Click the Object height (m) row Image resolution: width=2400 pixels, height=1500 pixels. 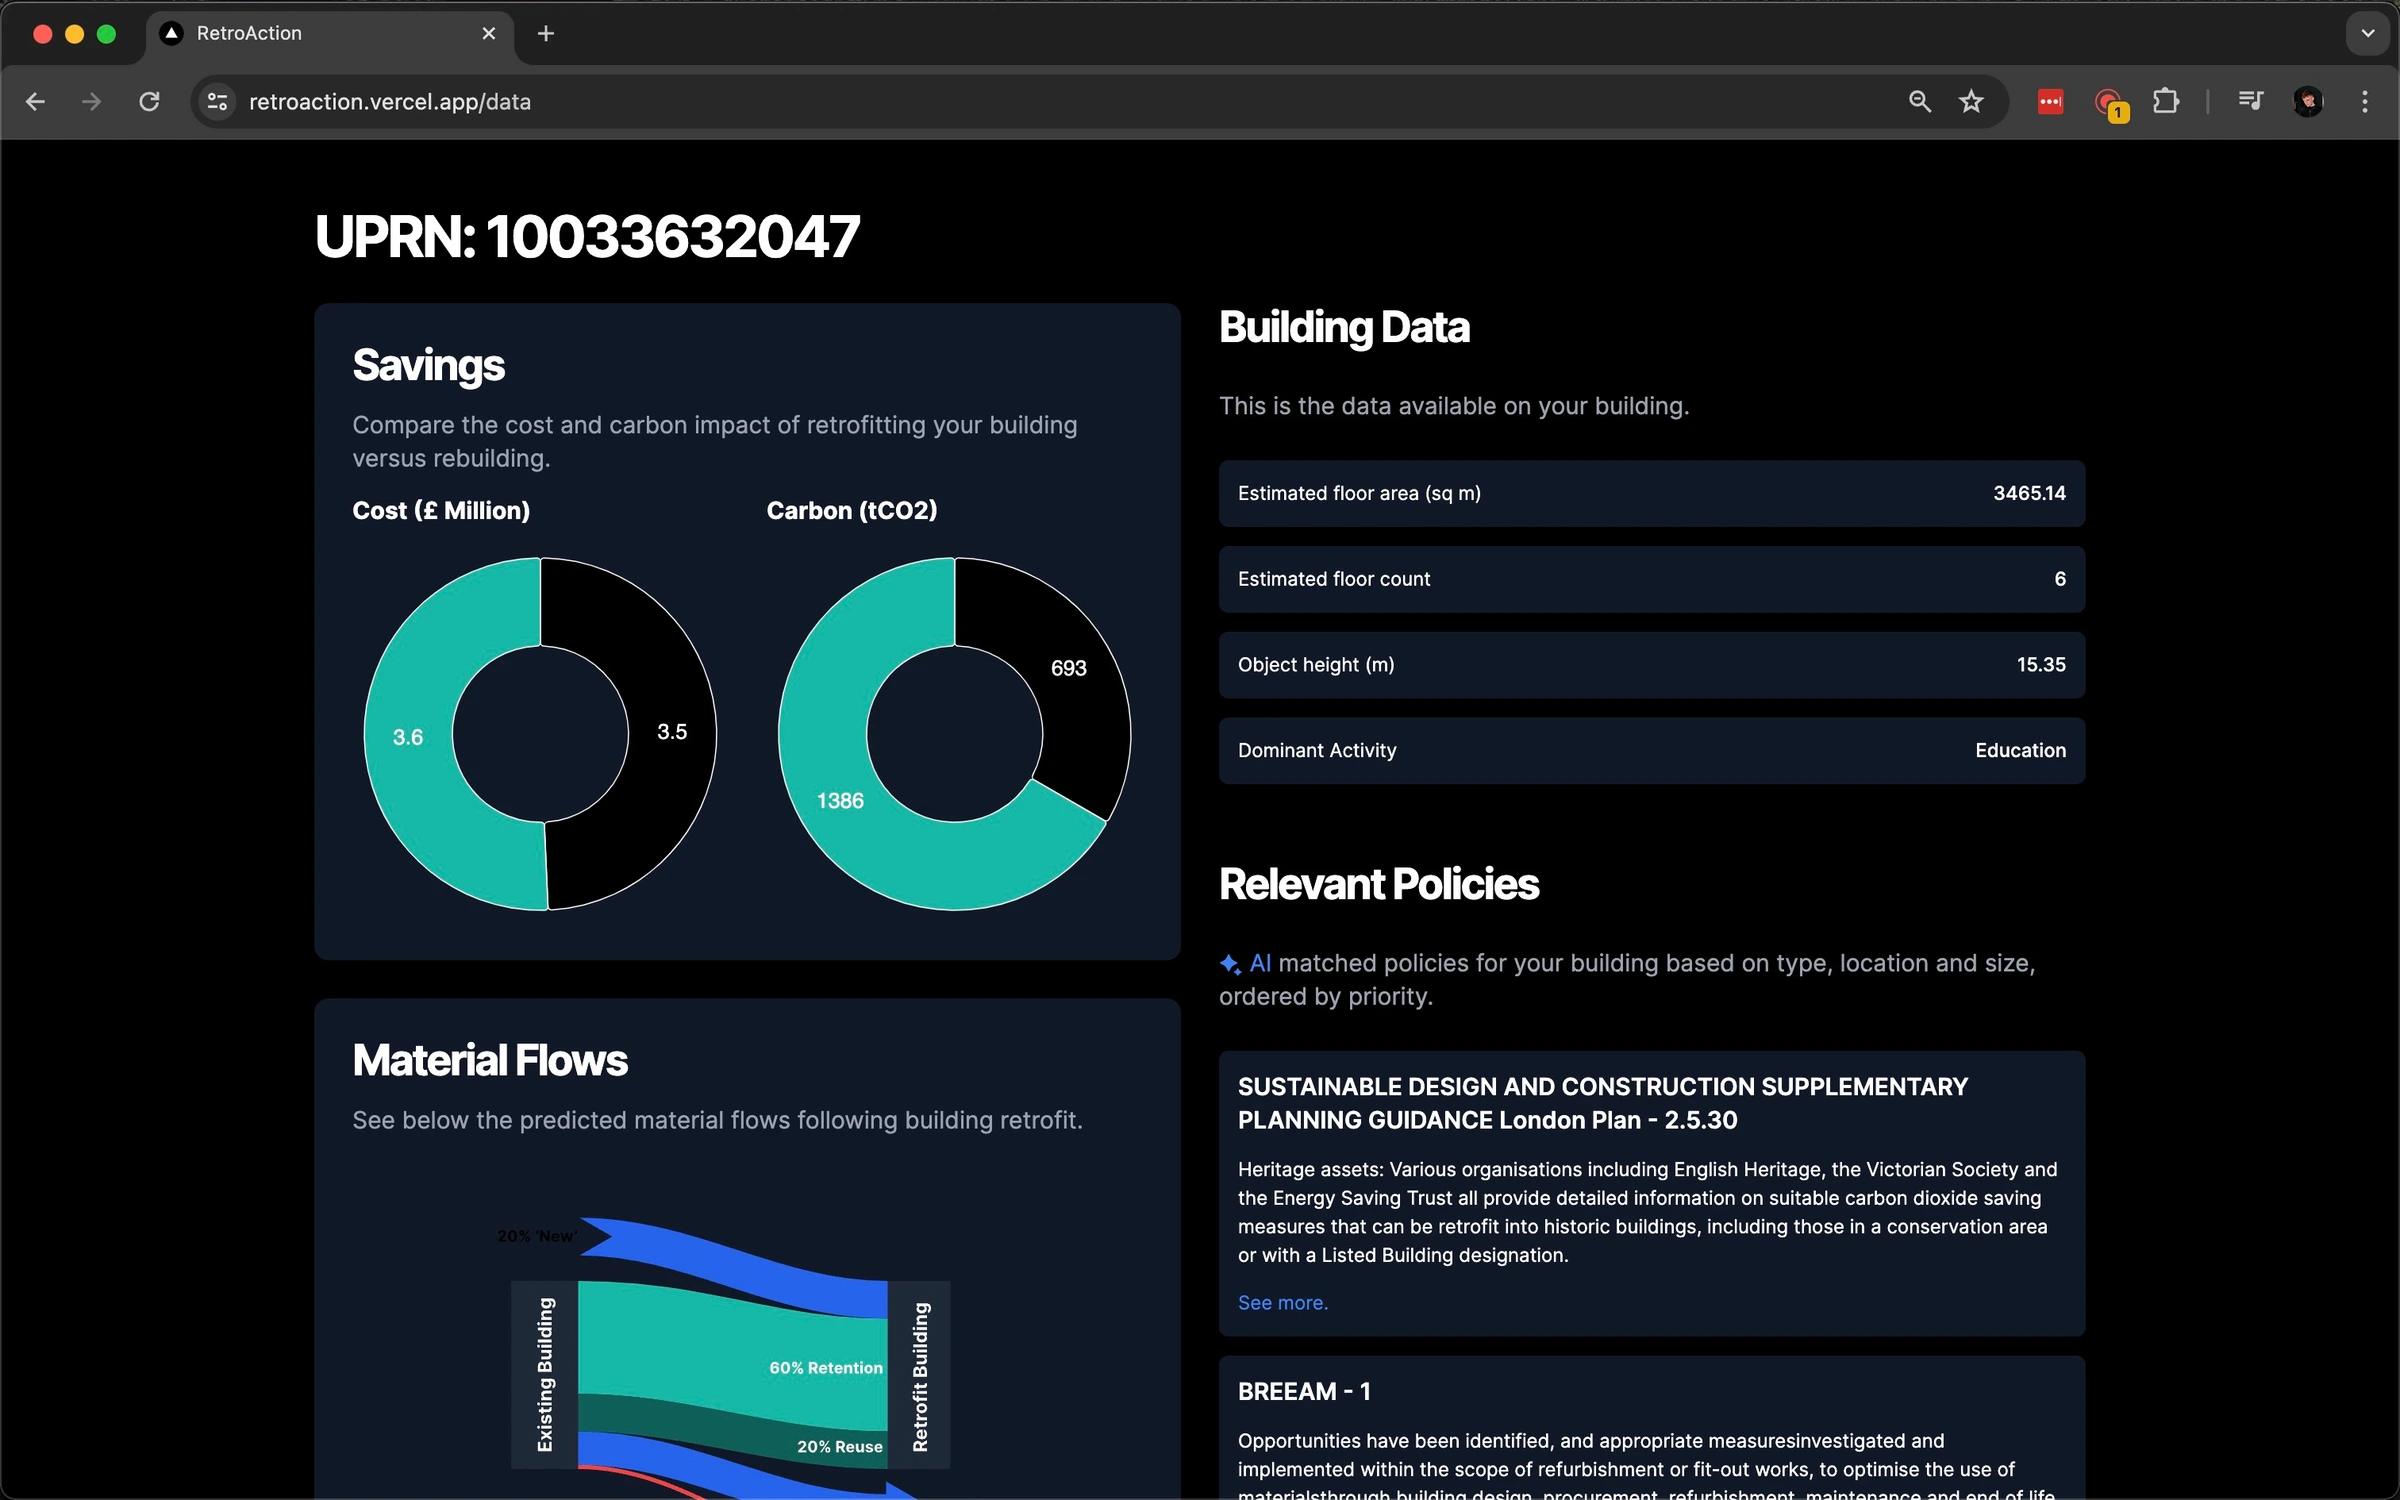1651,665
